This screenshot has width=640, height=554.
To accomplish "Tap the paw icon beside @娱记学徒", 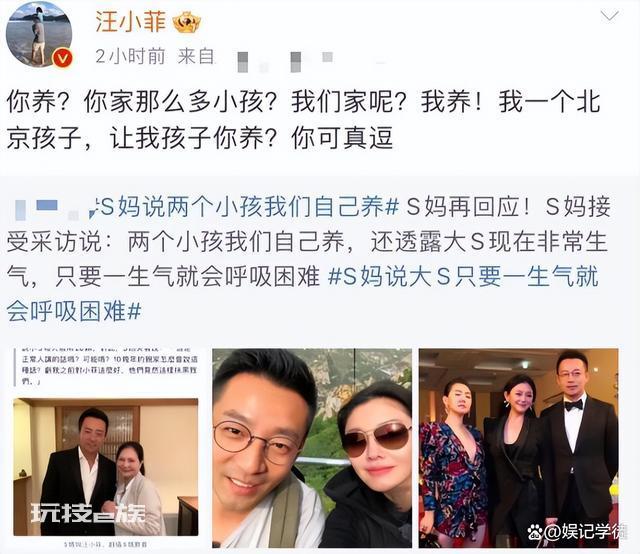I will [x=535, y=532].
